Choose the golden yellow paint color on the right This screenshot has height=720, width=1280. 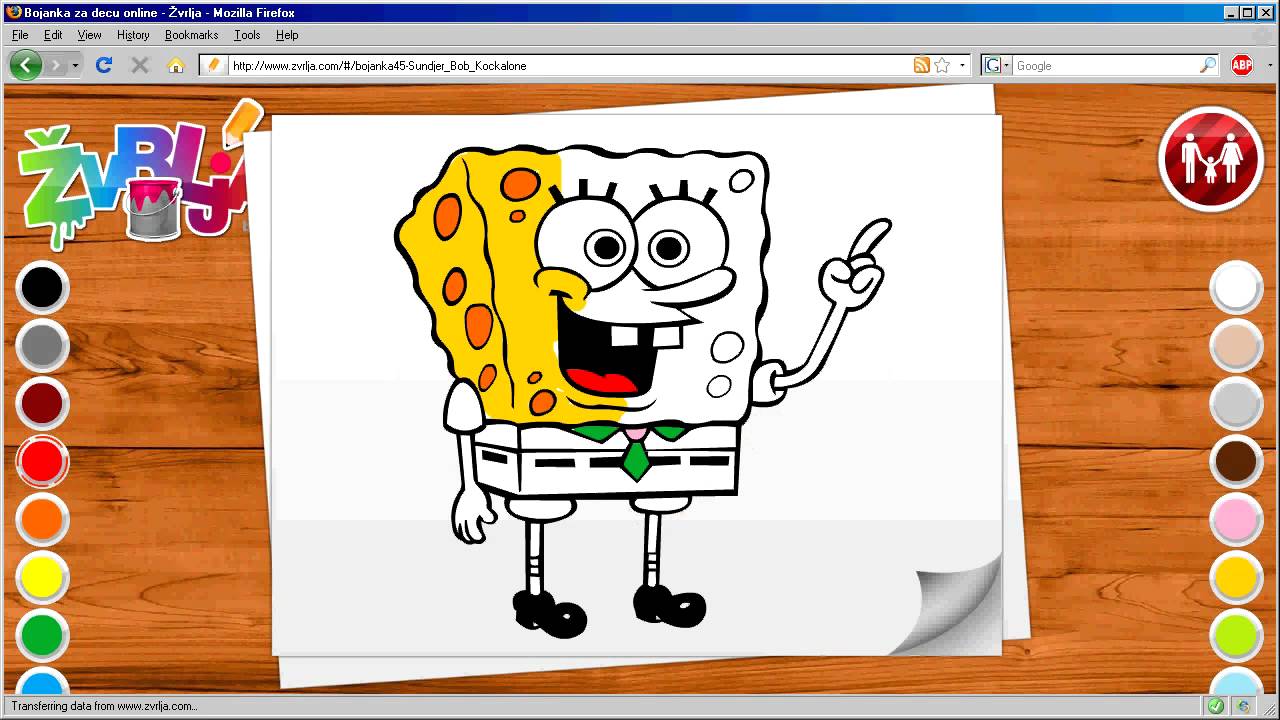(1236, 578)
